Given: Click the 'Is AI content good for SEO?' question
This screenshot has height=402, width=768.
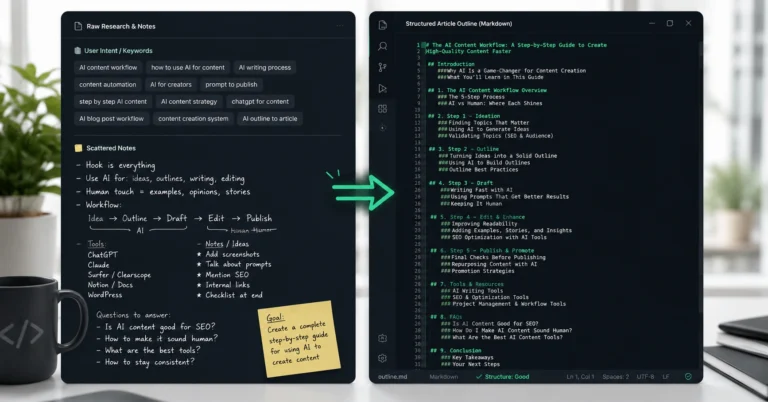Looking at the screenshot, I should click(x=160, y=327).
